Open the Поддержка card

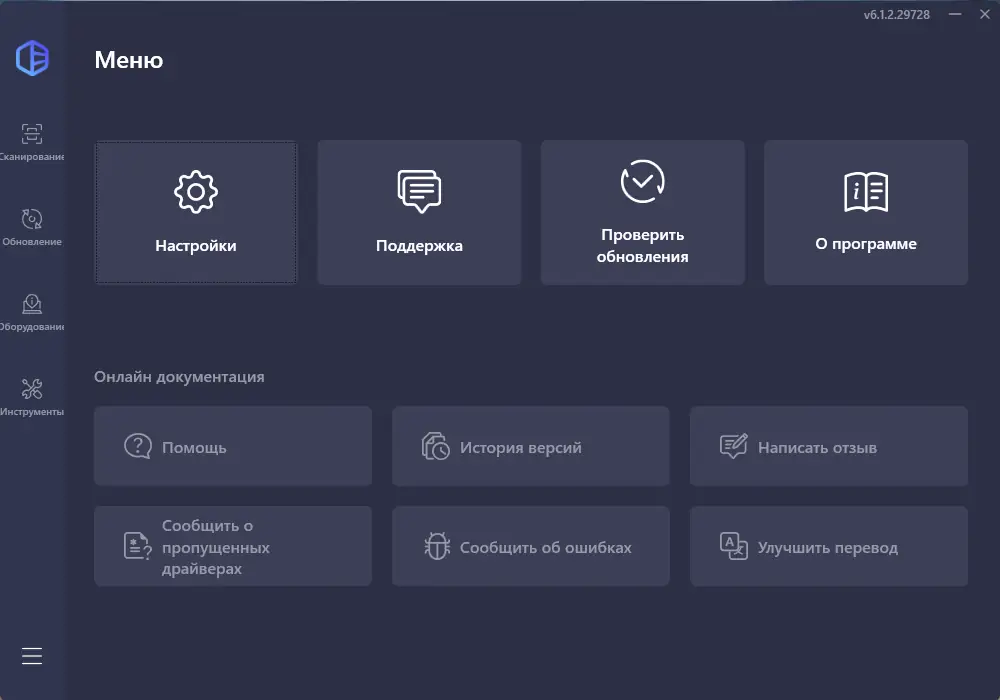coord(419,212)
